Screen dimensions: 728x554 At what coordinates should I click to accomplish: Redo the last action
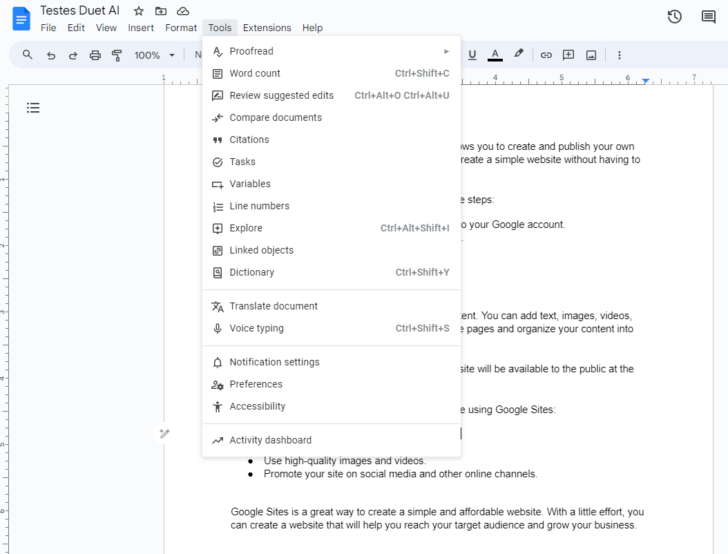73,55
